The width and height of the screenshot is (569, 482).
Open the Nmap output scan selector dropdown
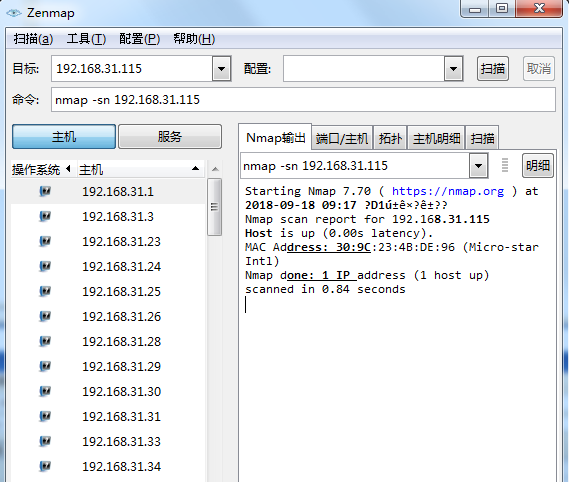[x=478, y=166]
